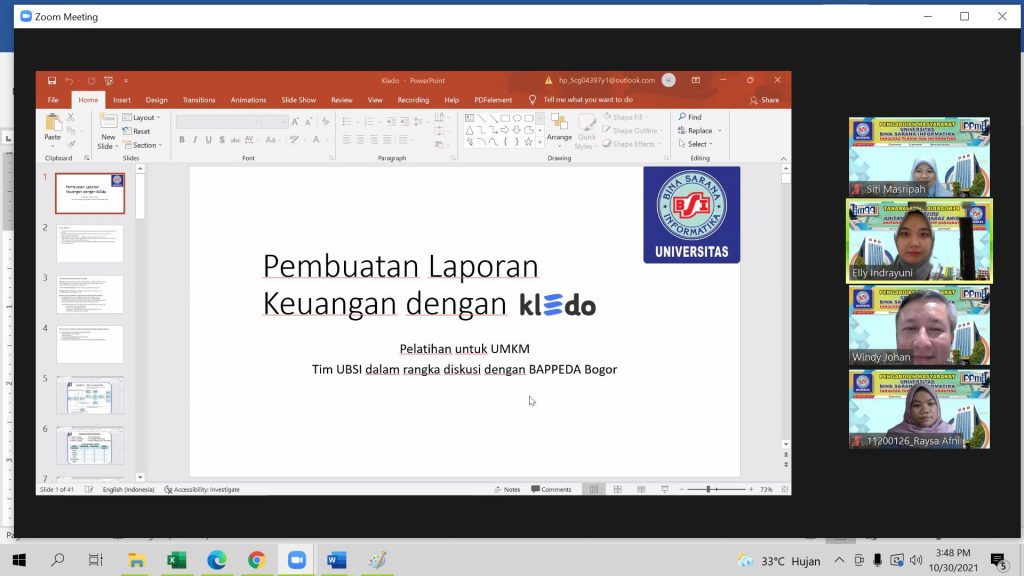Switch to the Animations tab

point(248,100)
